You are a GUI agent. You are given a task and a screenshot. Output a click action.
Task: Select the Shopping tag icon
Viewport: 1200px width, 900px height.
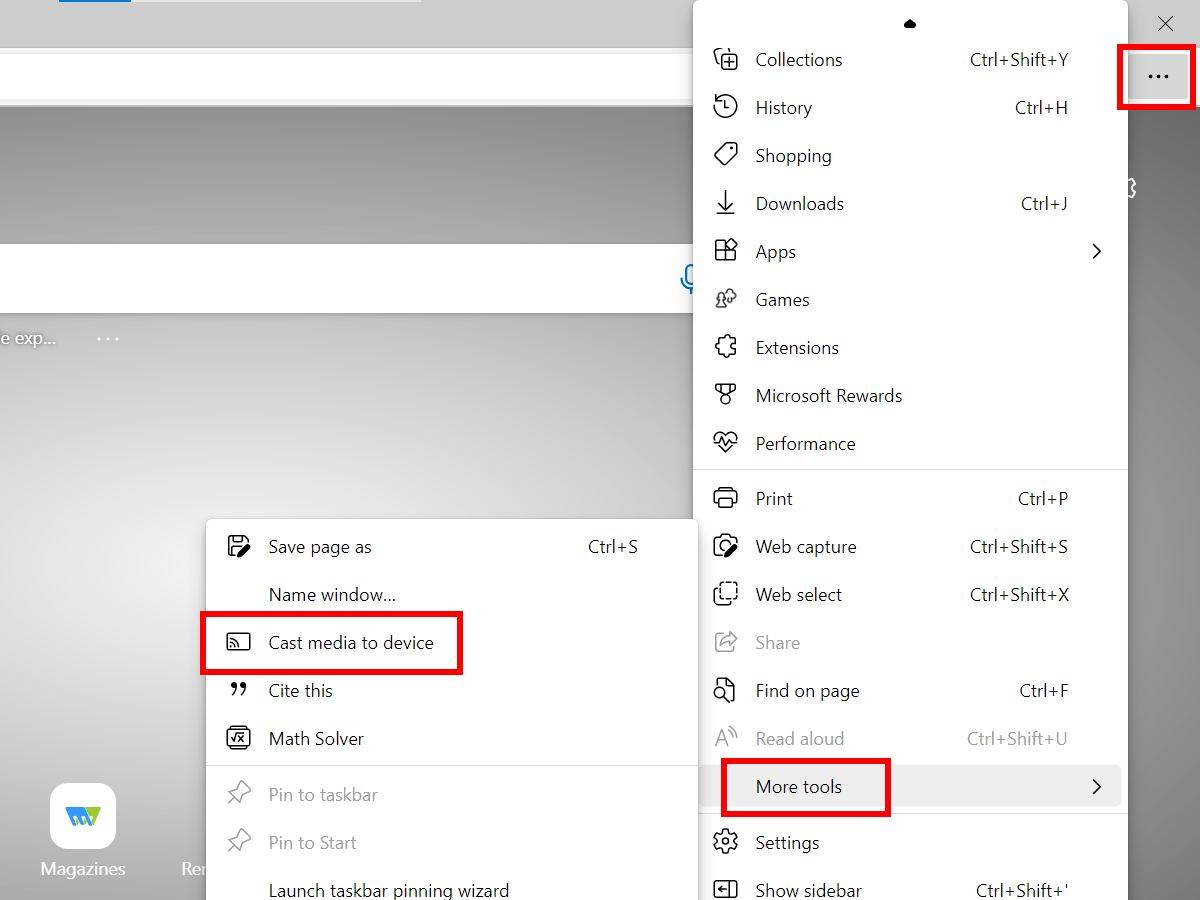click(725, 155)
